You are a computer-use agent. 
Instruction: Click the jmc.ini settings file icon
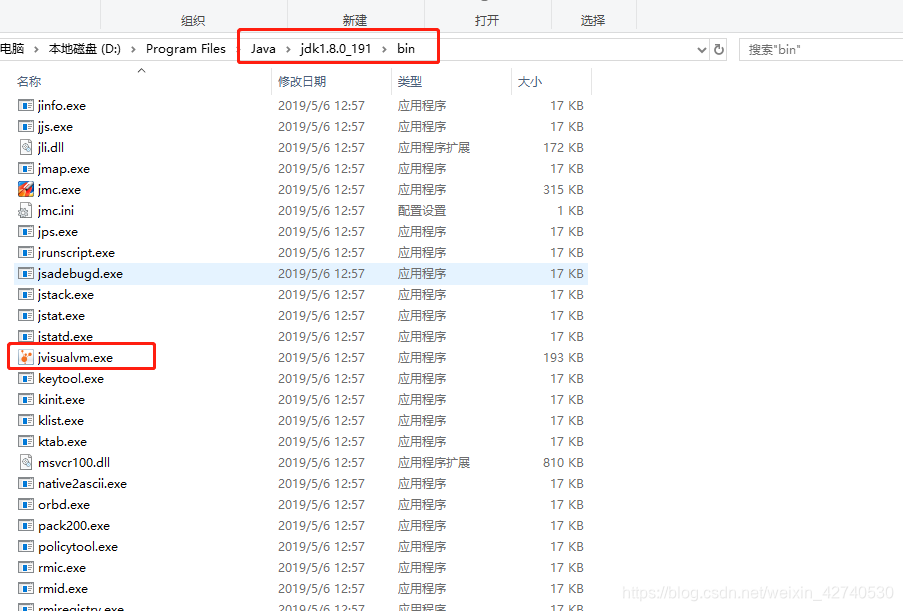point(25,211)
